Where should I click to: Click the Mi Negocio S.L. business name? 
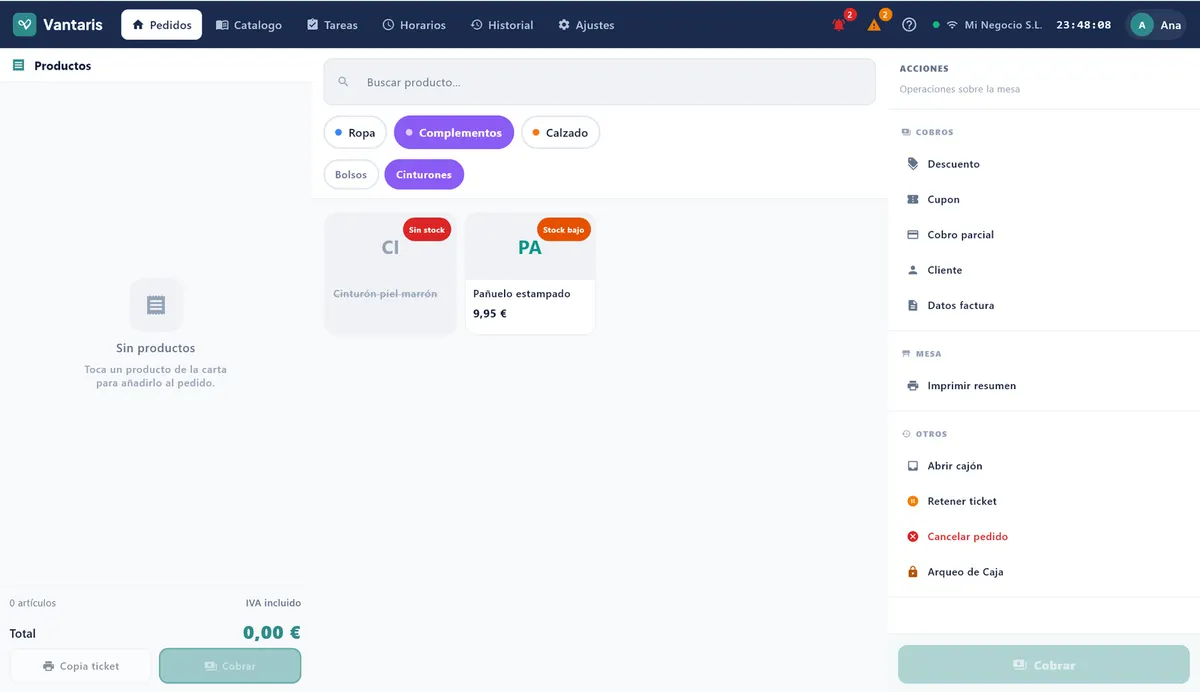click(1003, 25)
